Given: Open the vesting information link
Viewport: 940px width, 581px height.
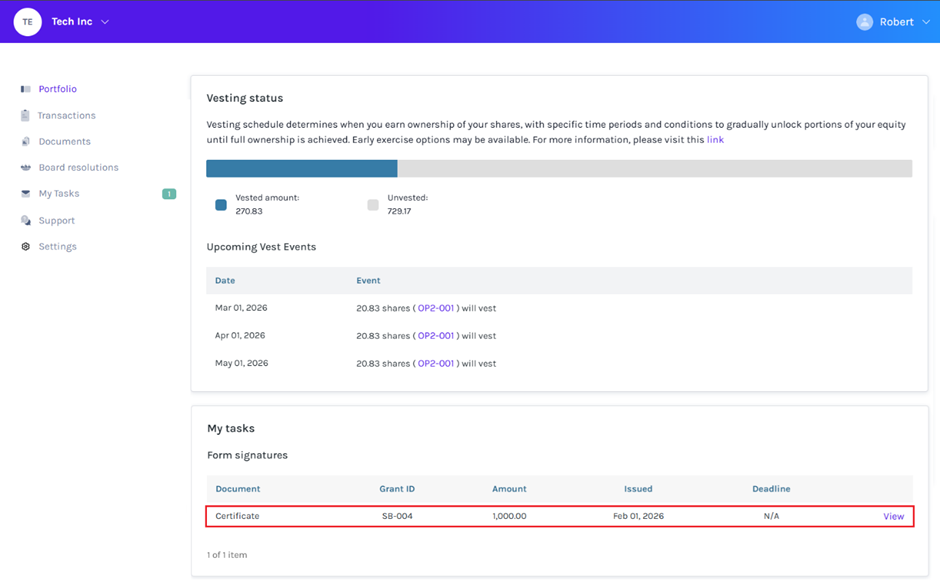Looking at the screenshot, I should click(715, 140).
